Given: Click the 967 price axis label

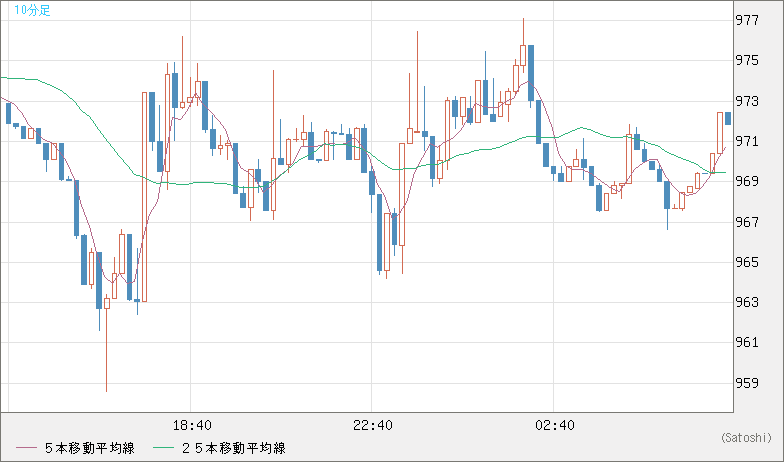Looking at the screenshot, I should click(747, 222).
